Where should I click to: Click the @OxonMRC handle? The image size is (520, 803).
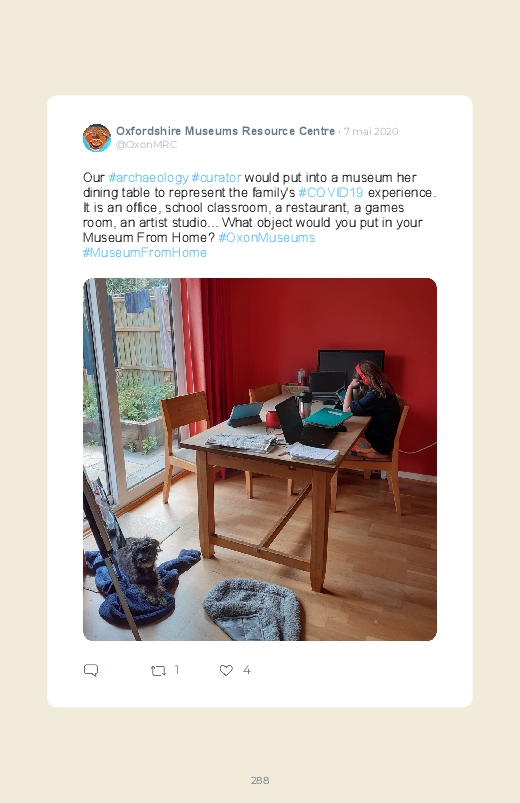coord(147,144)
